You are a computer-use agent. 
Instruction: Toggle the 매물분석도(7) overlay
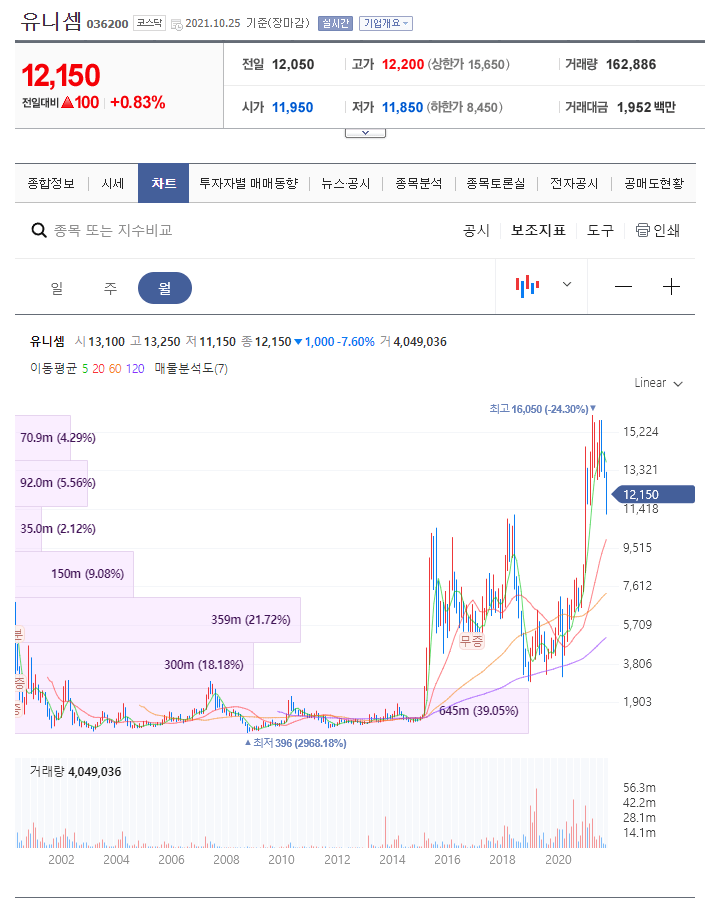pos(191,368)
